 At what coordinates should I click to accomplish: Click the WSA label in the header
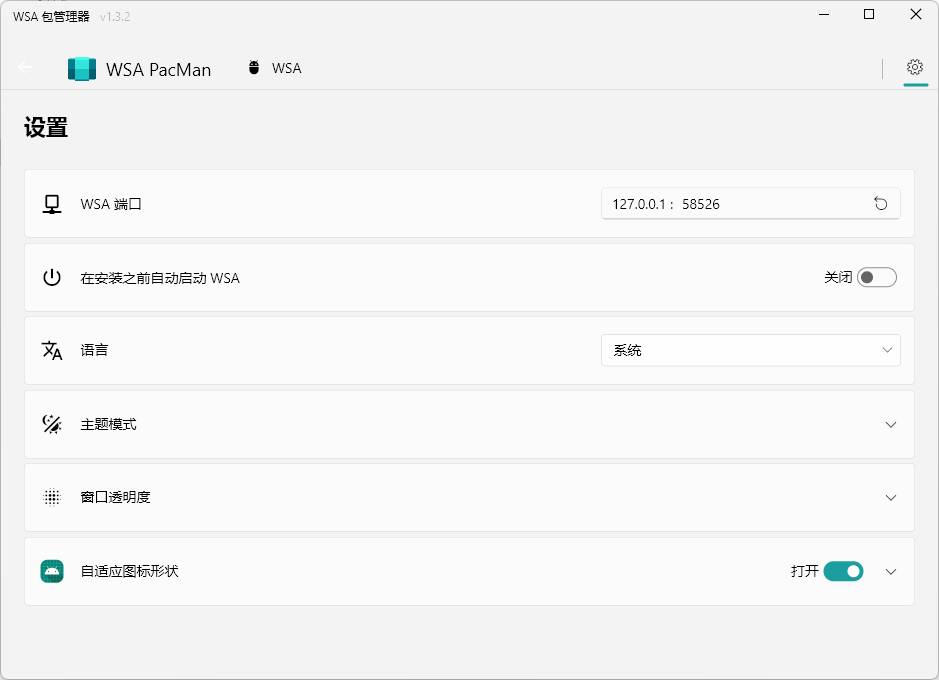pyautogui.click(x=286, y=68)
